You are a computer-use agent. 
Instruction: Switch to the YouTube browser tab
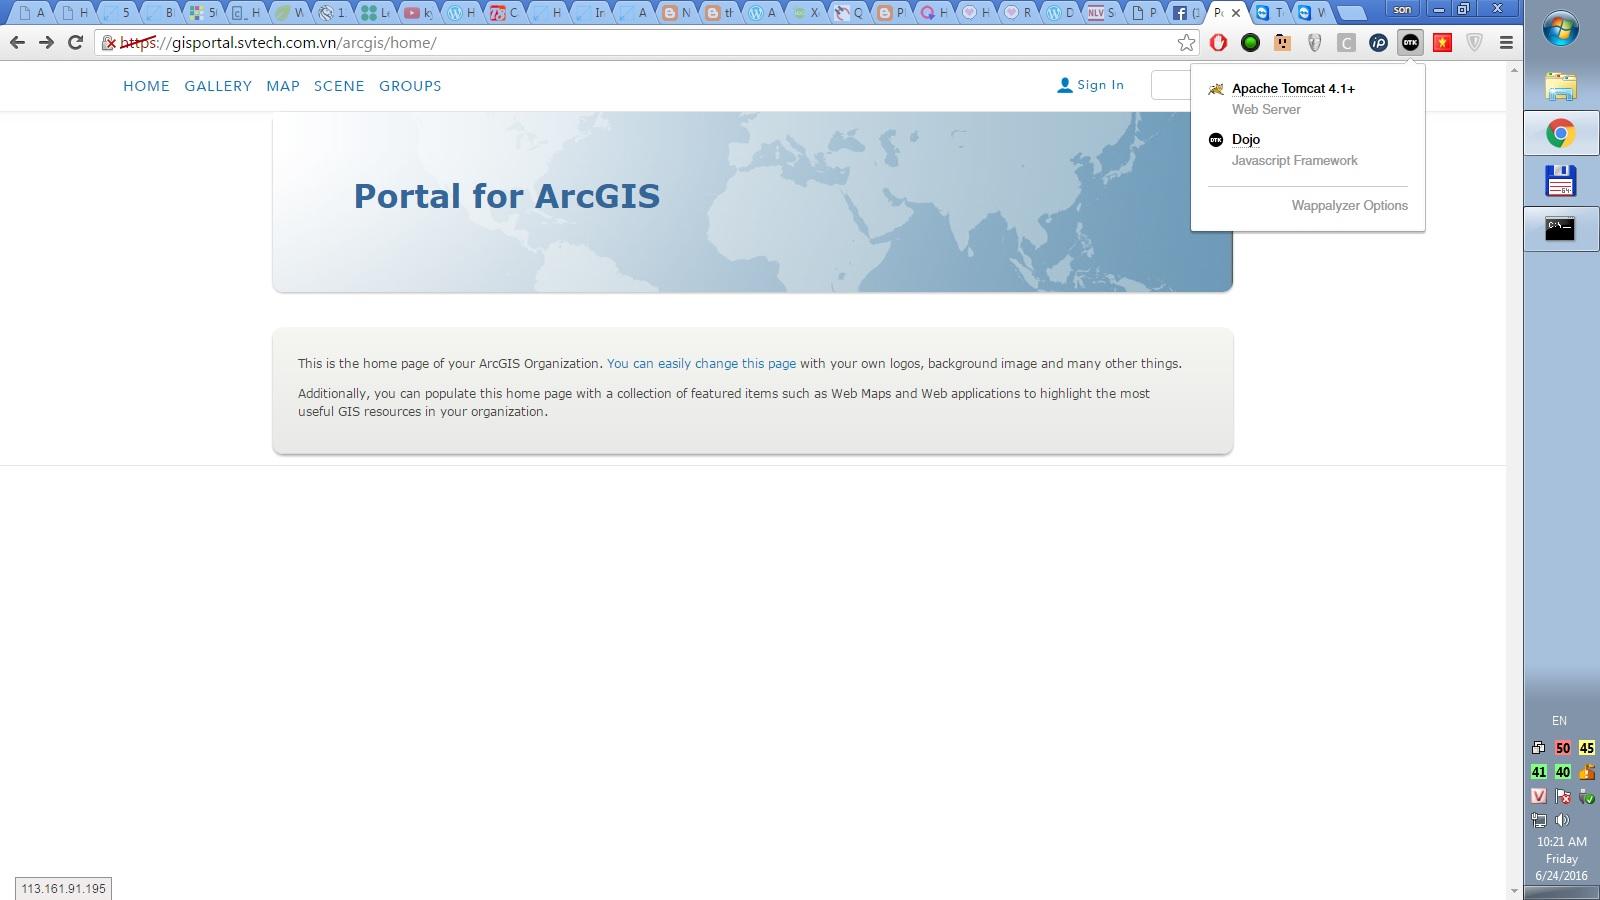417,13
